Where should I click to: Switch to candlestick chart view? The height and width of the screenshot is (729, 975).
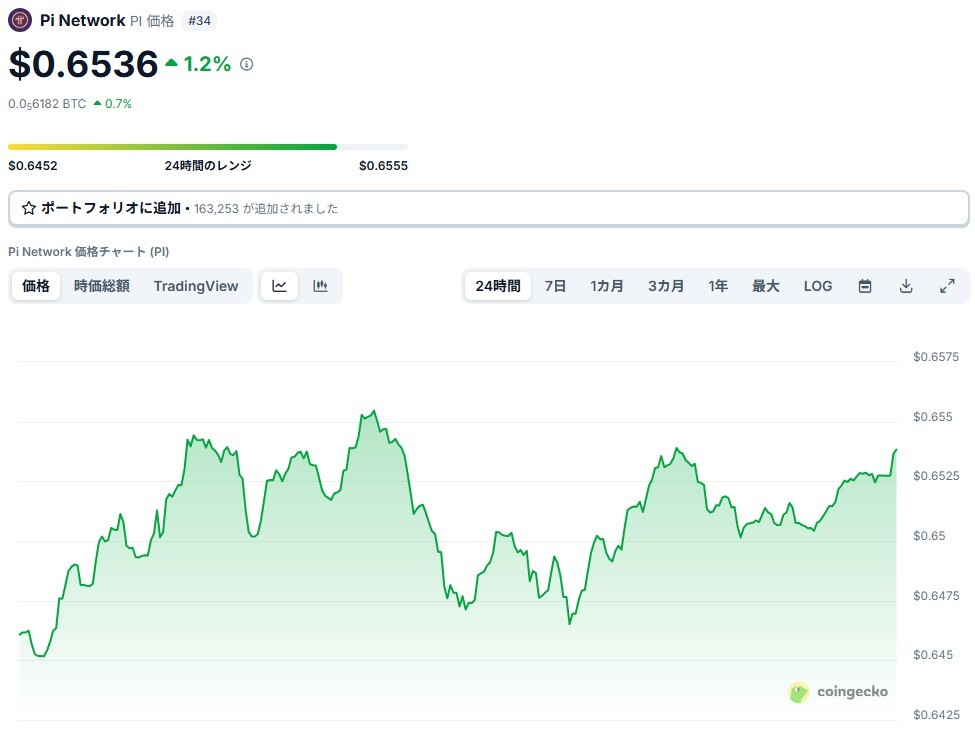[320, 286]
